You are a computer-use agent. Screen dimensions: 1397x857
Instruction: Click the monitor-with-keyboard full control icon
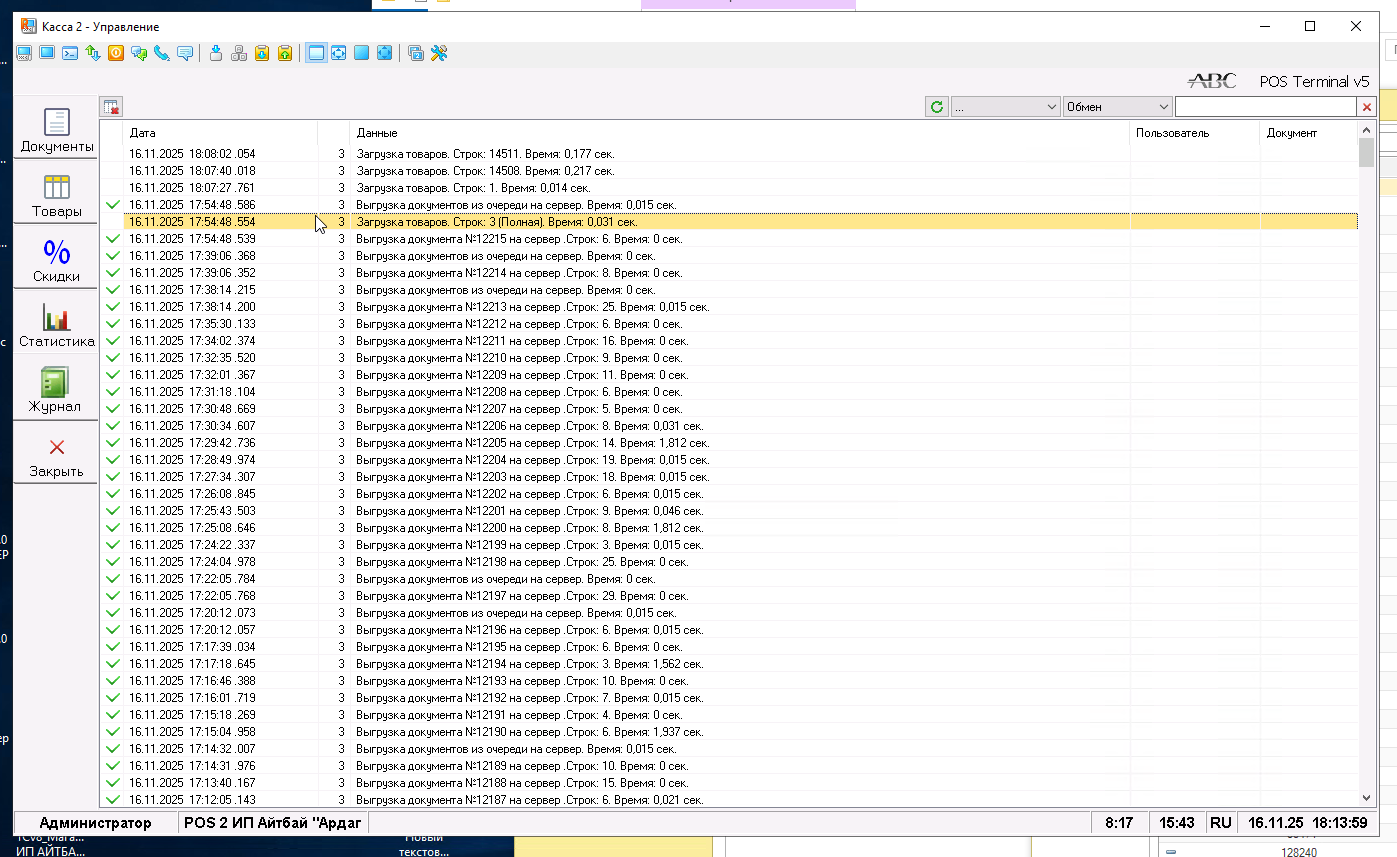coord(24,54)
